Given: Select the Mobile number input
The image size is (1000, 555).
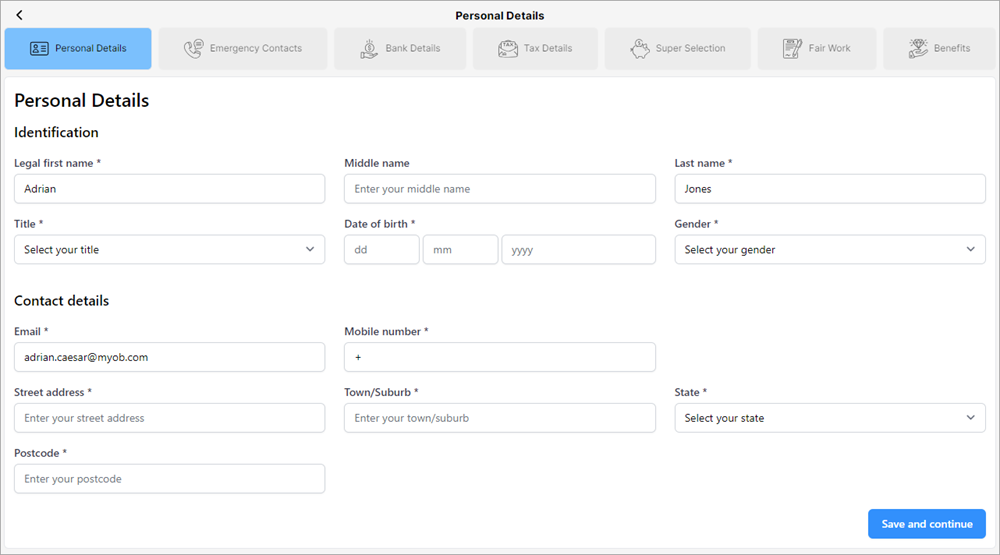Looking at the screenshot, I should pyautogui.click(x=499, y=357).
